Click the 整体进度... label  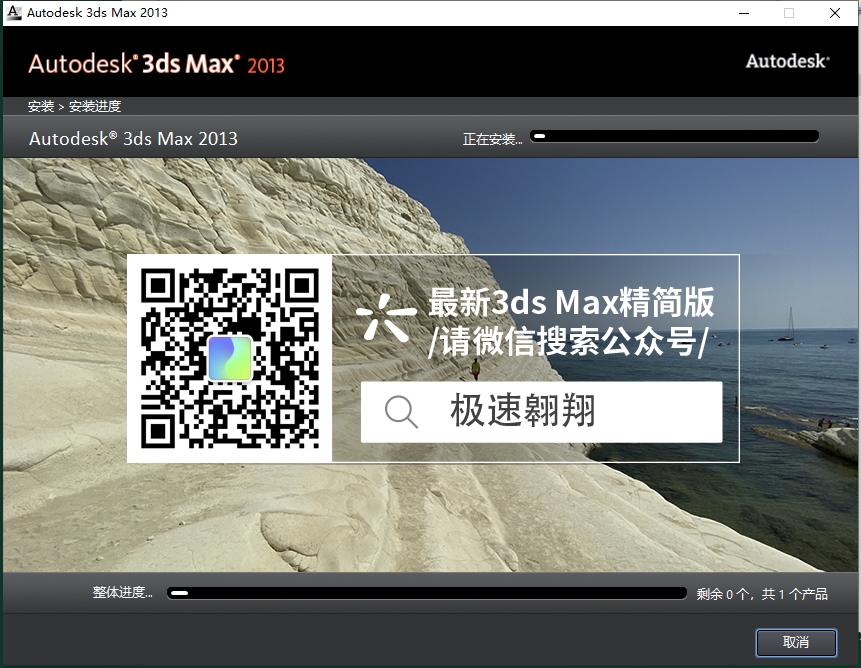click(122, 592)
